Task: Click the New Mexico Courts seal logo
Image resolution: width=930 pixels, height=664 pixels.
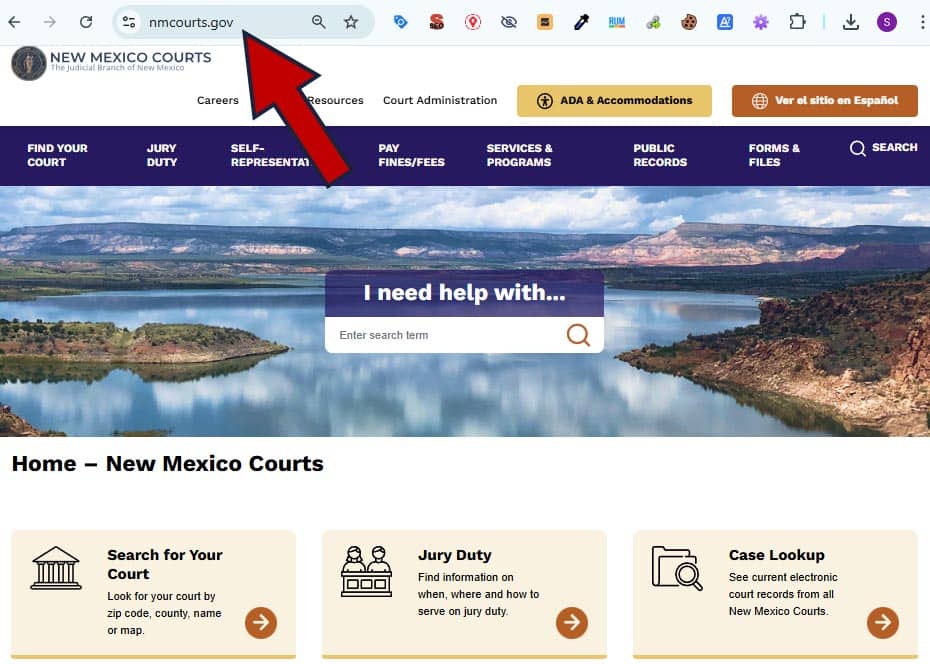Action: coord(28,62)
